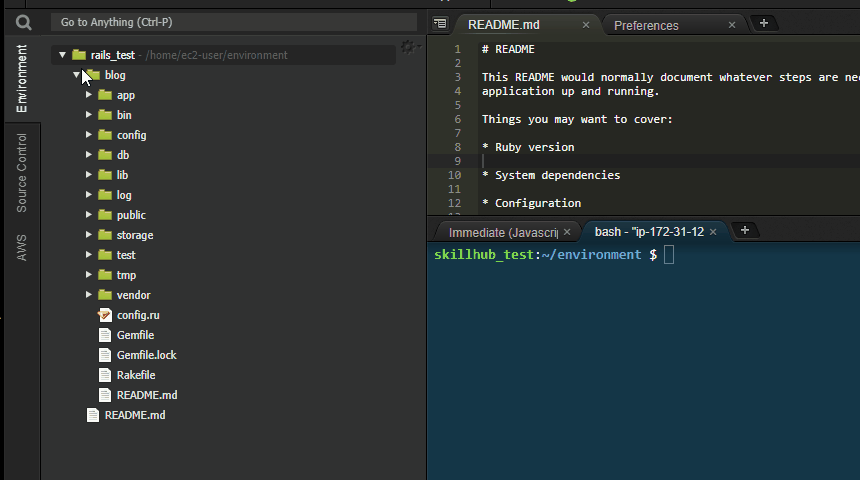Image resolution: width=860 pixels, height=480 pixels.
Task: Expand the vendor folder
Action: pyautogui.click(x=89, y=295)
